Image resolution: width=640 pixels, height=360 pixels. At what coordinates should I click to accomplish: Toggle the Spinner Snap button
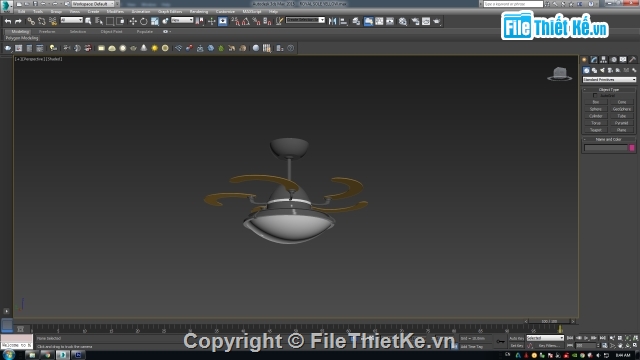[267, 21]
